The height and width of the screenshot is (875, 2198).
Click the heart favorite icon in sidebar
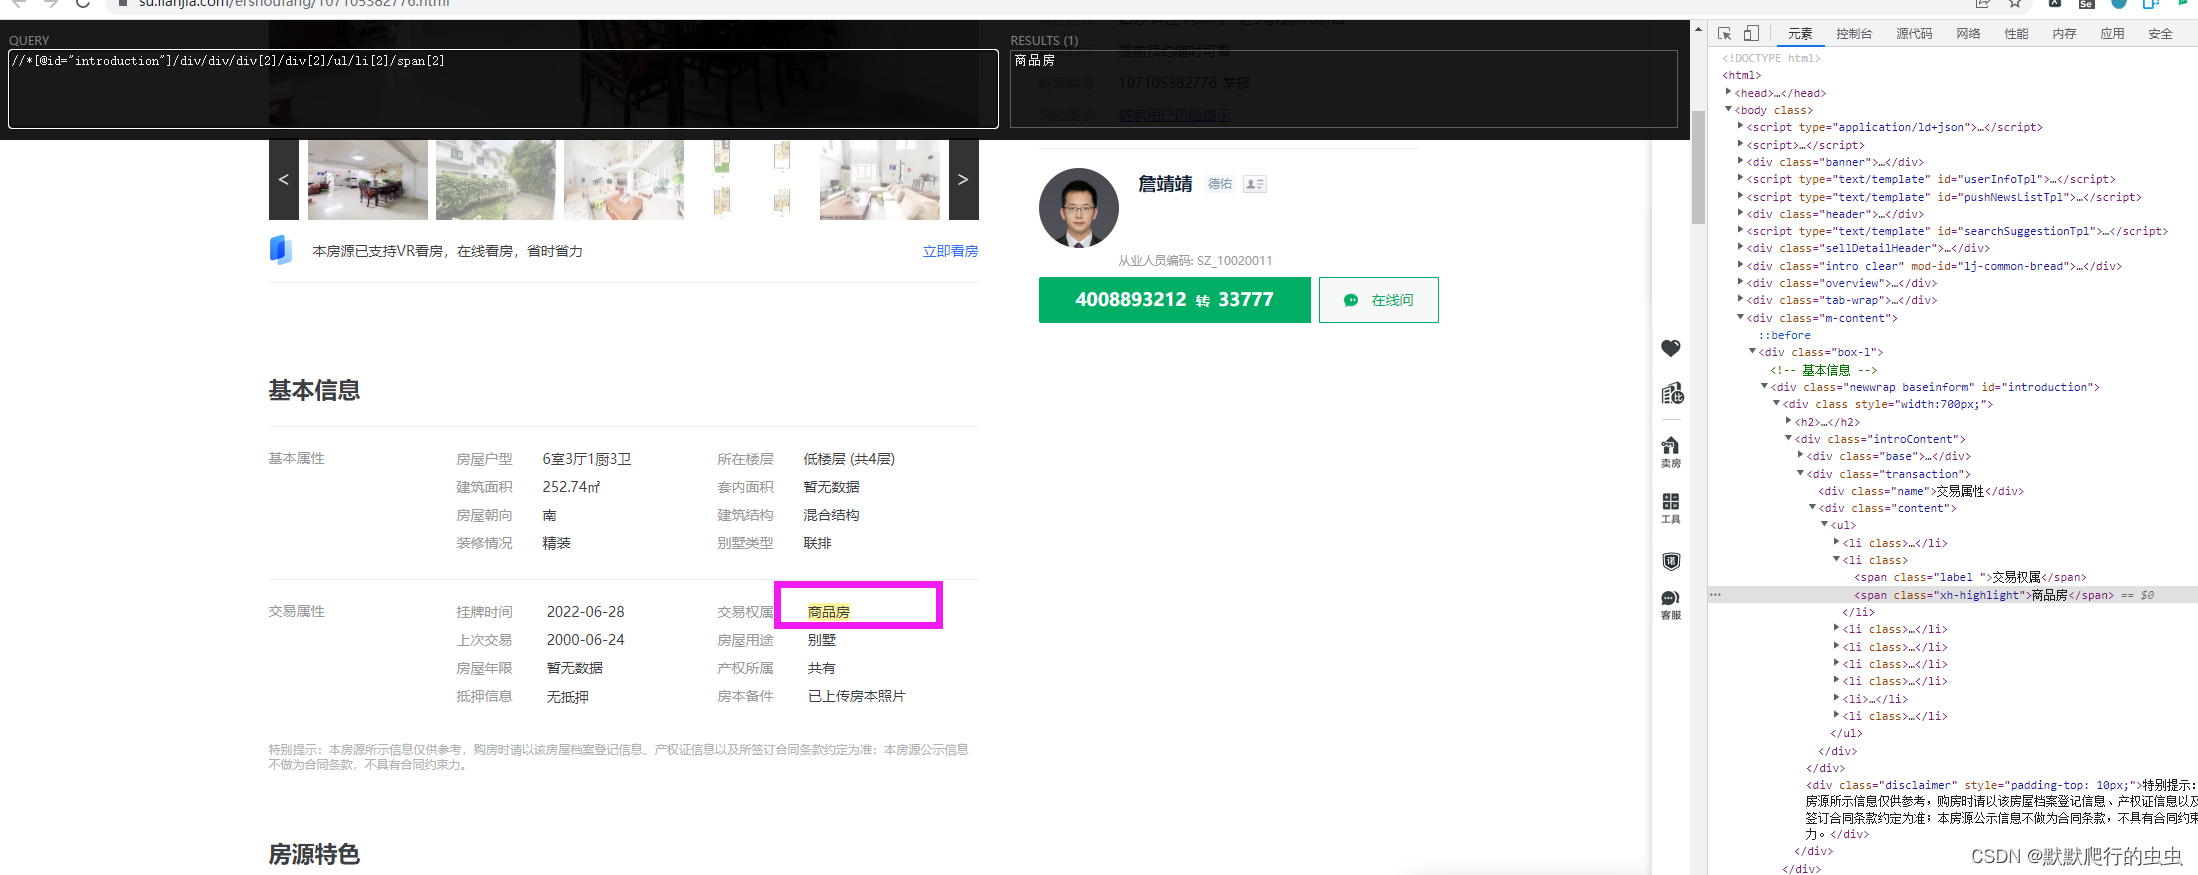tap(1671, 348)
